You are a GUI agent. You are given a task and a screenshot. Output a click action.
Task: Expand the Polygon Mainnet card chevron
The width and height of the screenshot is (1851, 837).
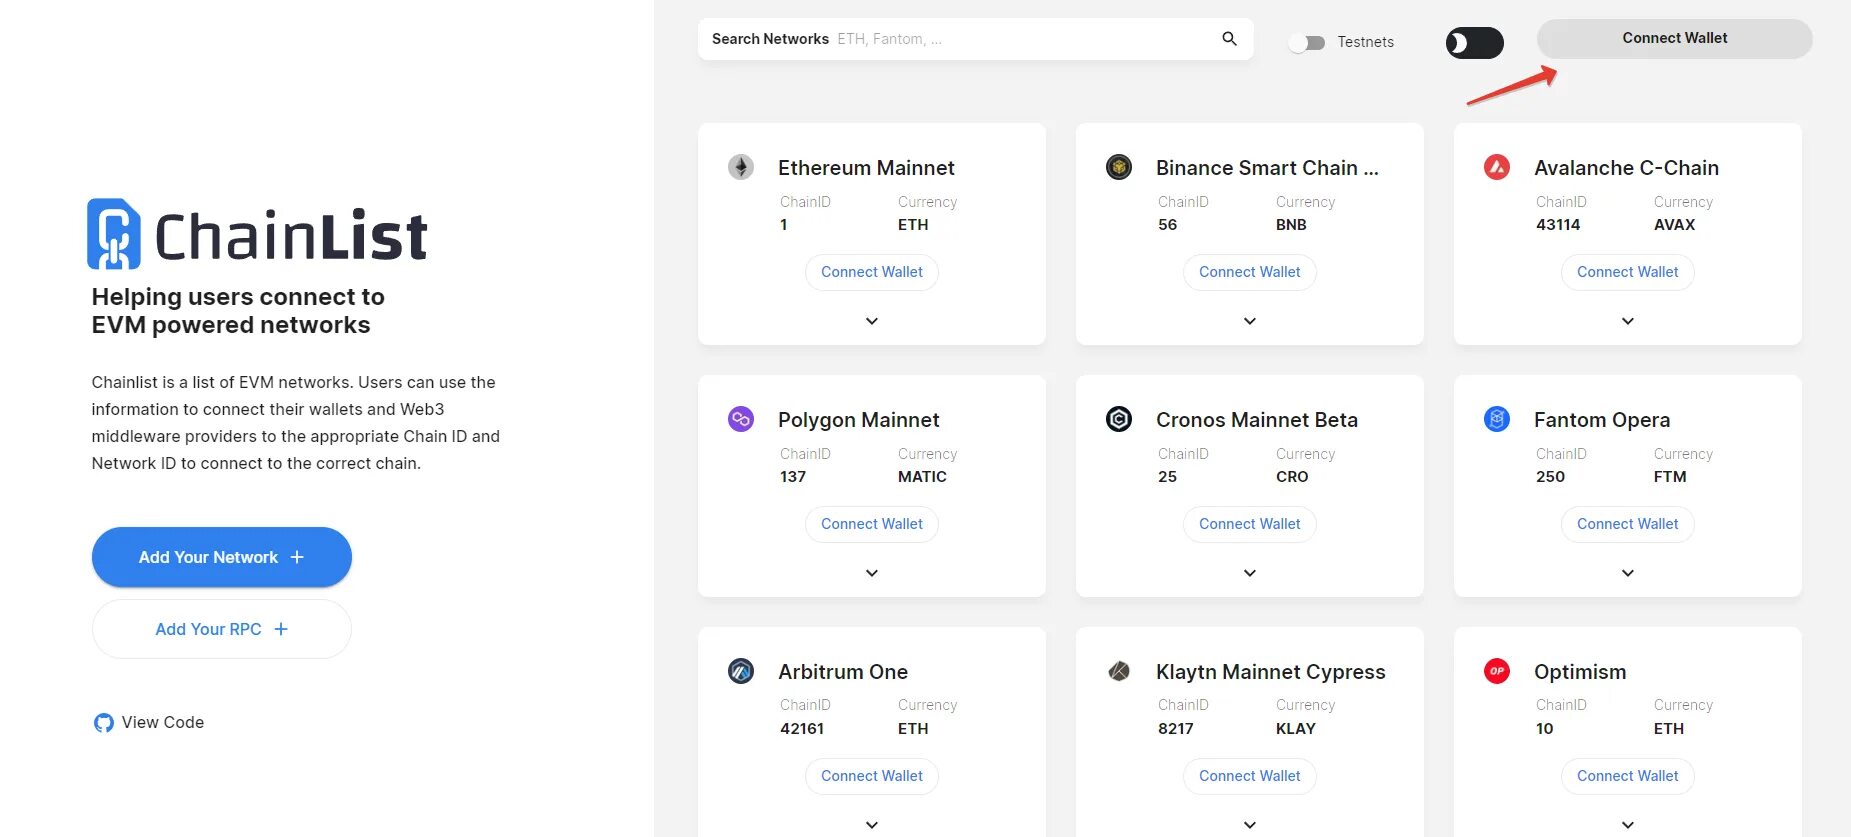tap(872, 573)
